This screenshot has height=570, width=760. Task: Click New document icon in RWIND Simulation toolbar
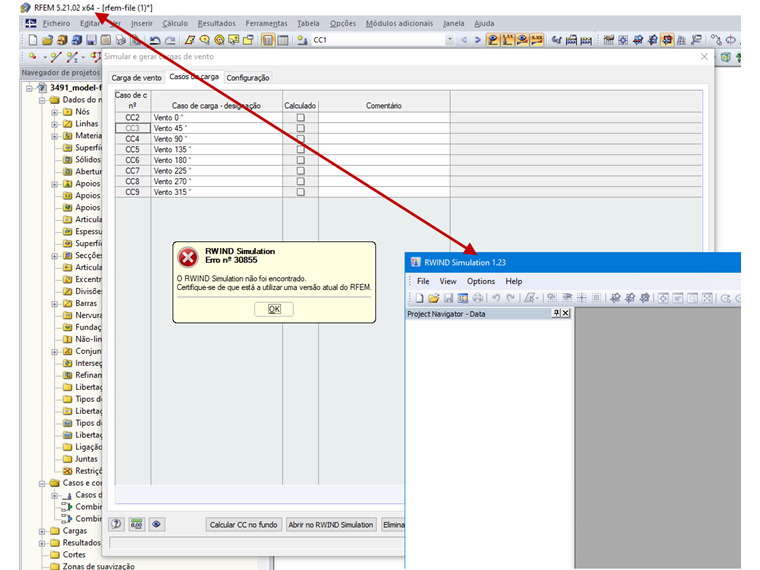click(419, 298)
